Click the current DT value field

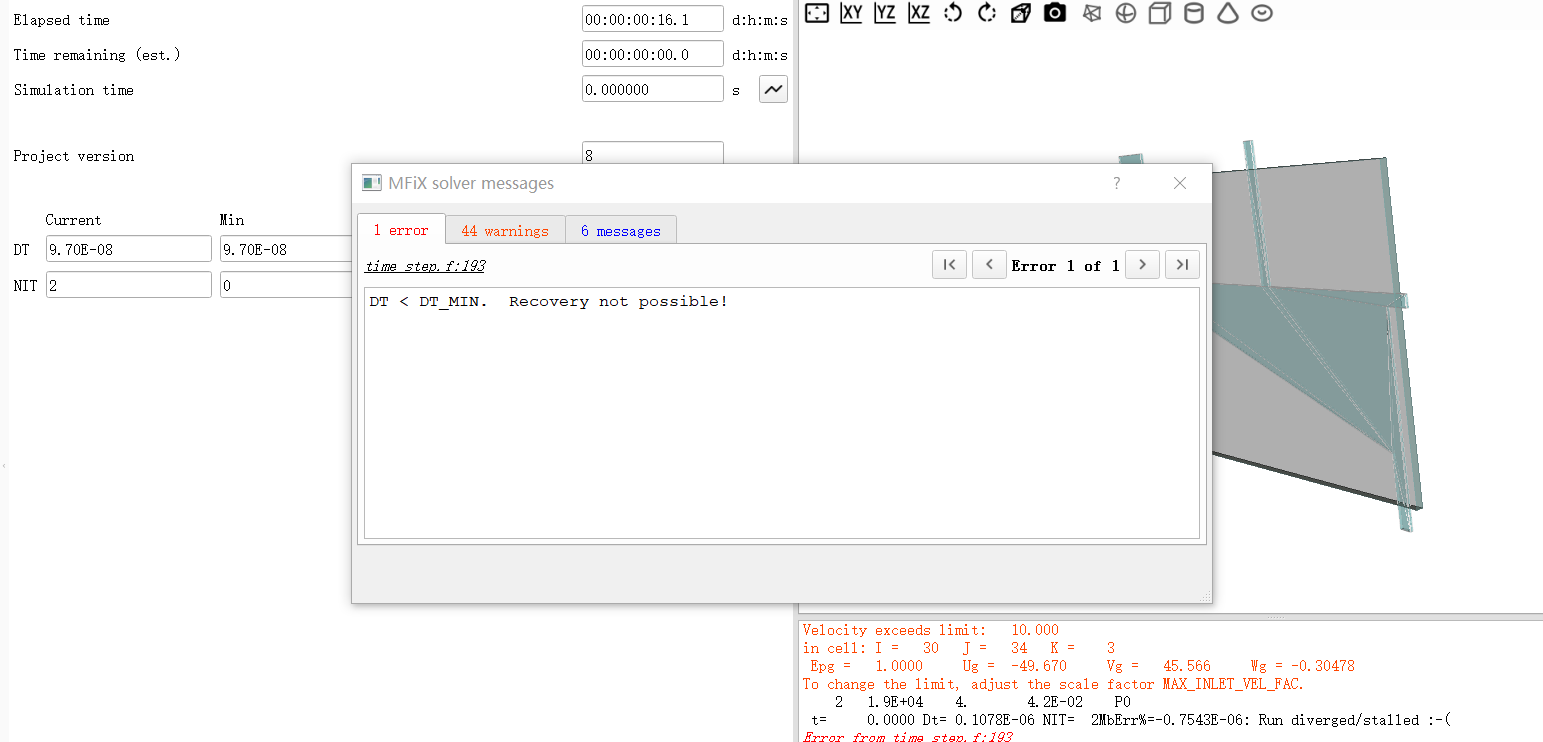(128, 249)
